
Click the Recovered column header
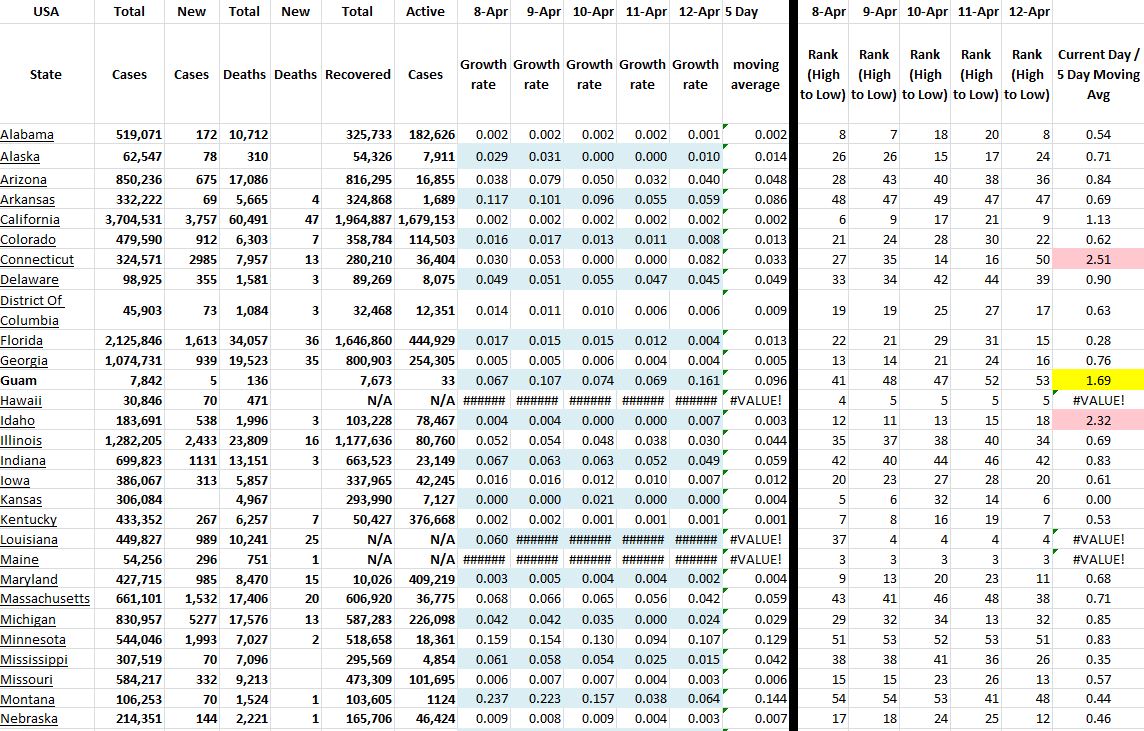(357, 75)
